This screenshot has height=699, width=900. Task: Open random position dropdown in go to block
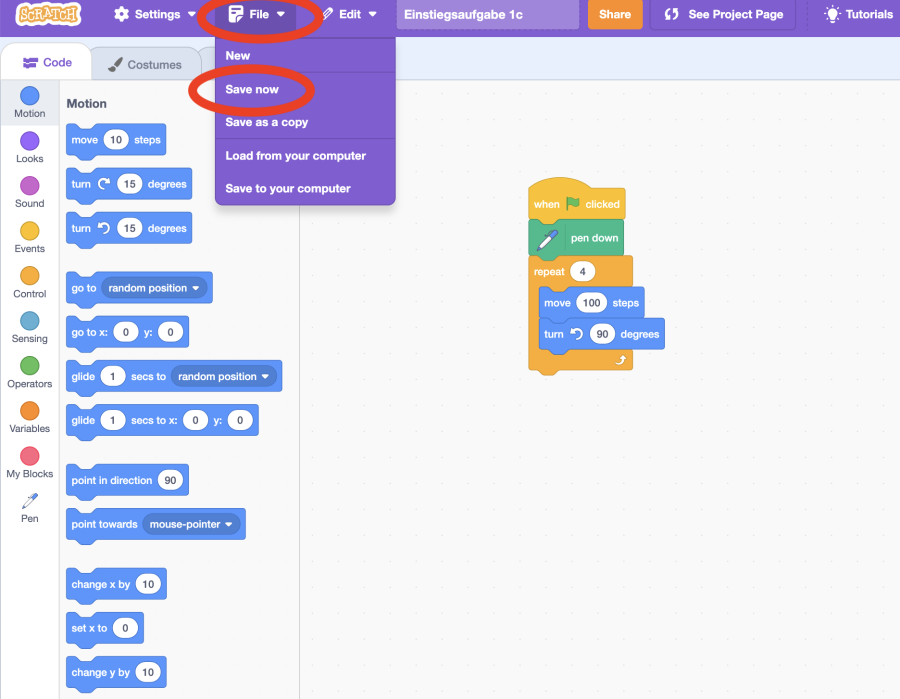point(154,288)
